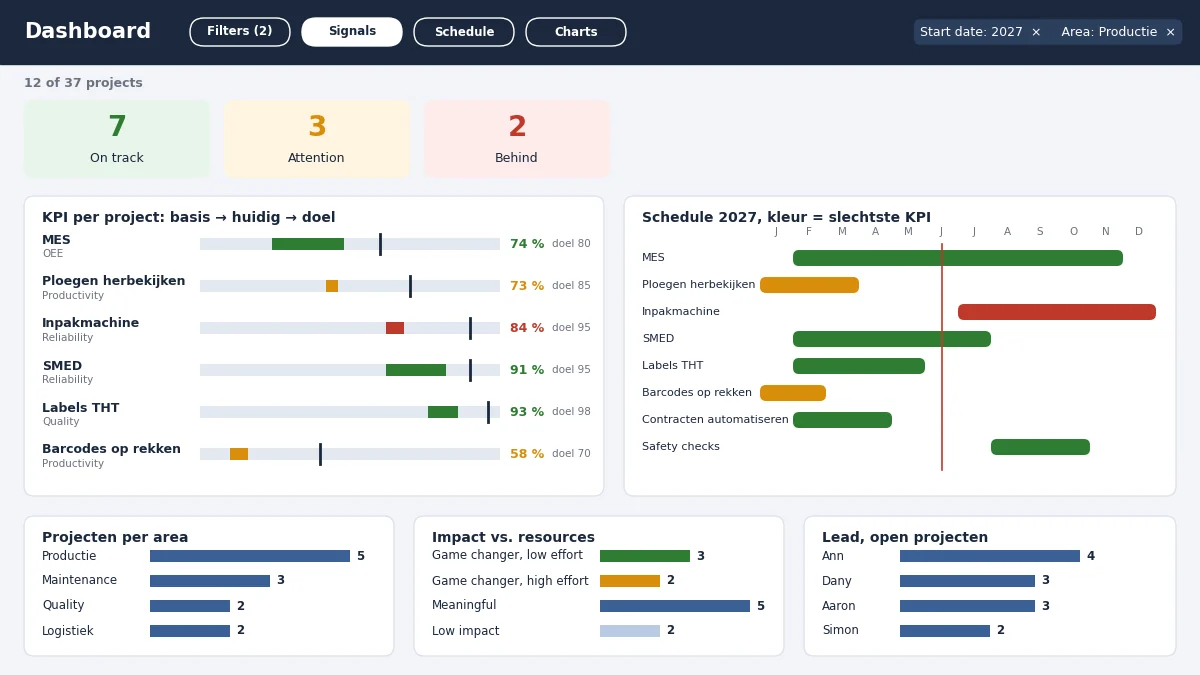Switch to the Schedule tab
Image resolution: width=1200 pixels, height=675 pixels.
[464, 32]
